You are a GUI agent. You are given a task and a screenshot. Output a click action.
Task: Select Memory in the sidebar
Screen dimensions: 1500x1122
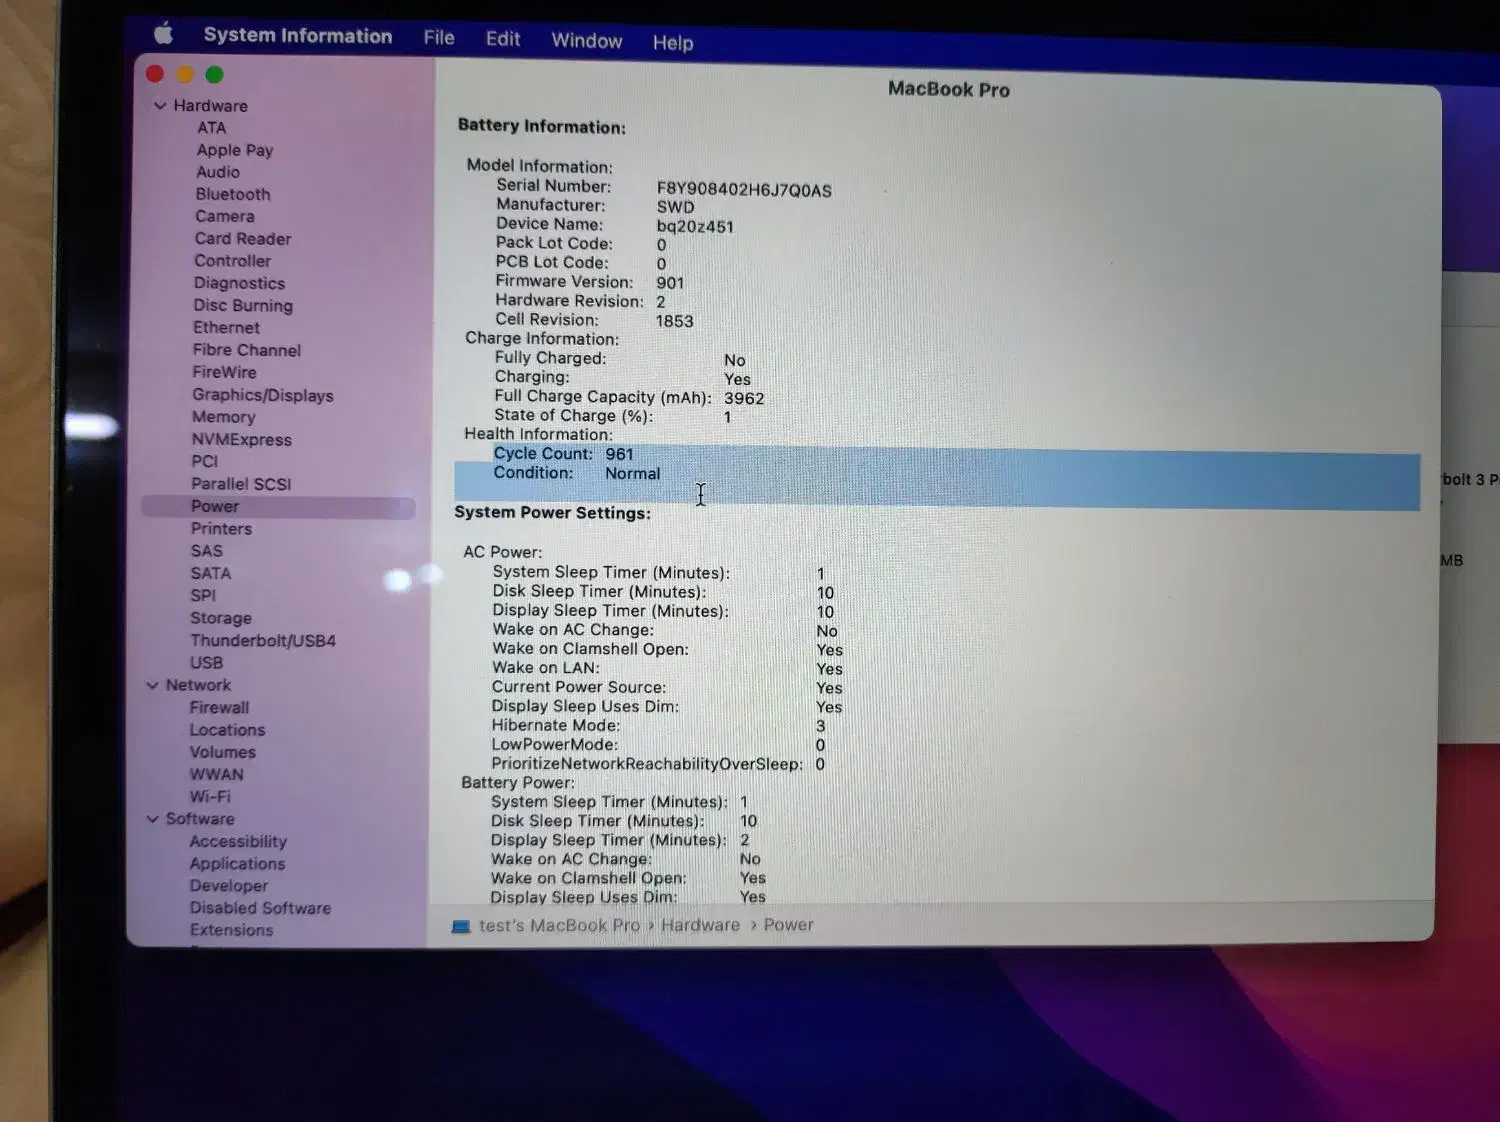(x=223, y=417)
